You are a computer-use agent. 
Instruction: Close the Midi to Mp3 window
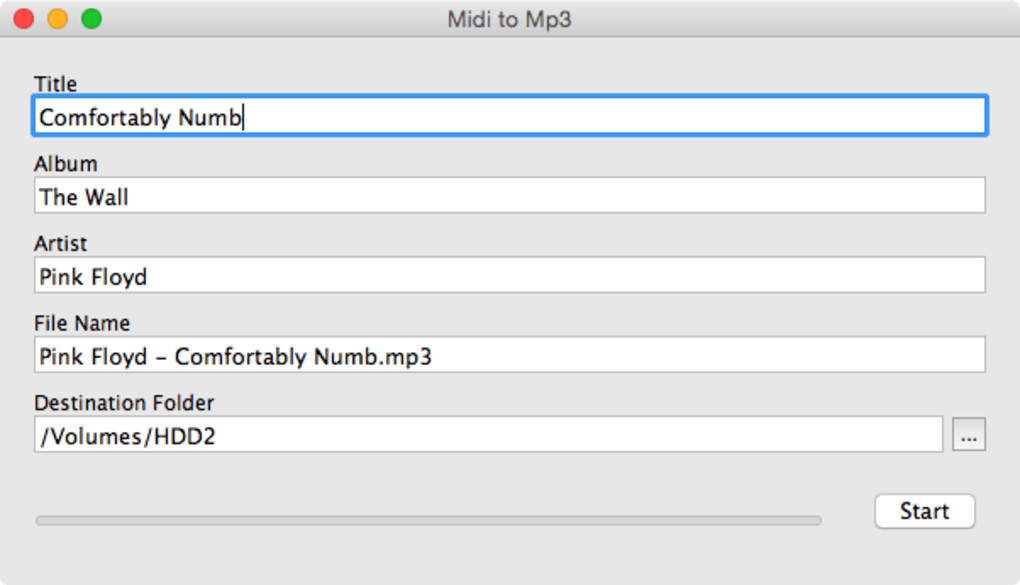(x=23, y=18)
